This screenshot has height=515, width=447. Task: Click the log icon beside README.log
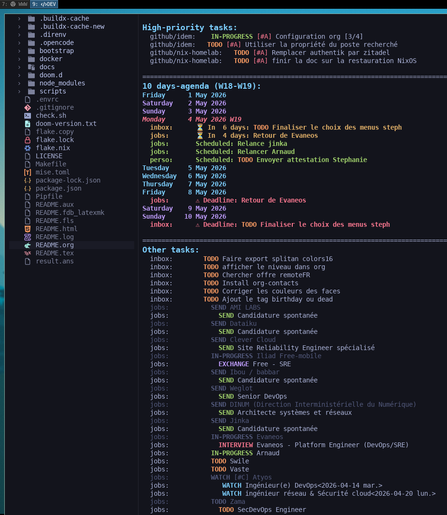click(28, 237)
